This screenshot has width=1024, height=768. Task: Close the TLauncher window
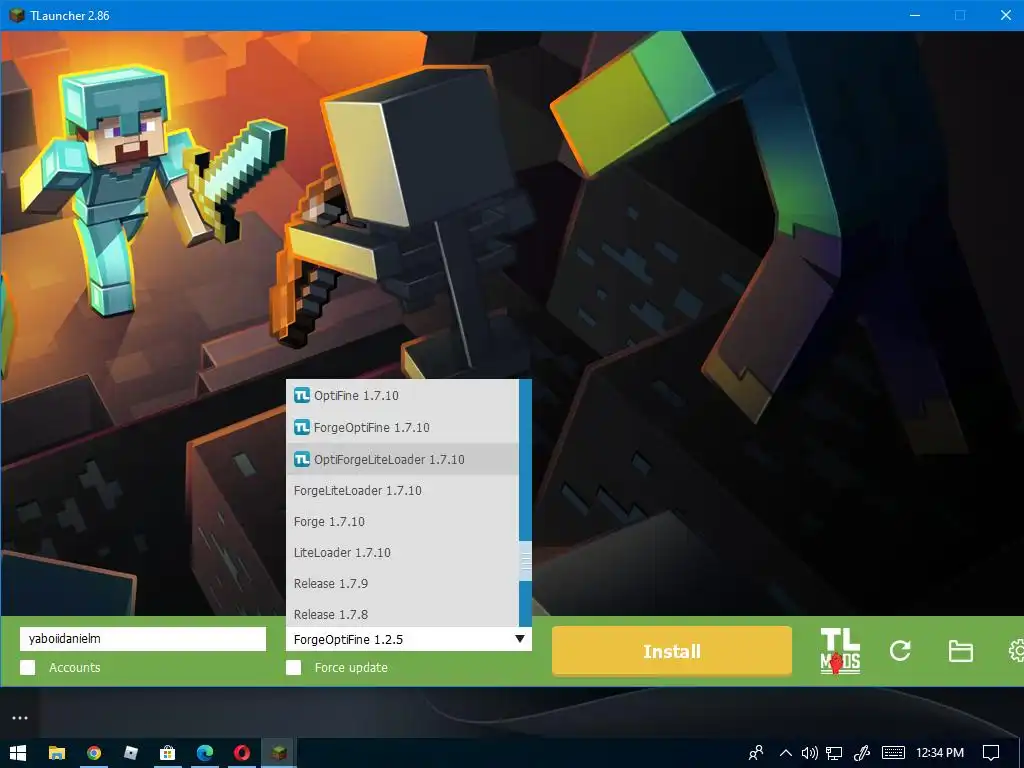tap(1006, 15)
